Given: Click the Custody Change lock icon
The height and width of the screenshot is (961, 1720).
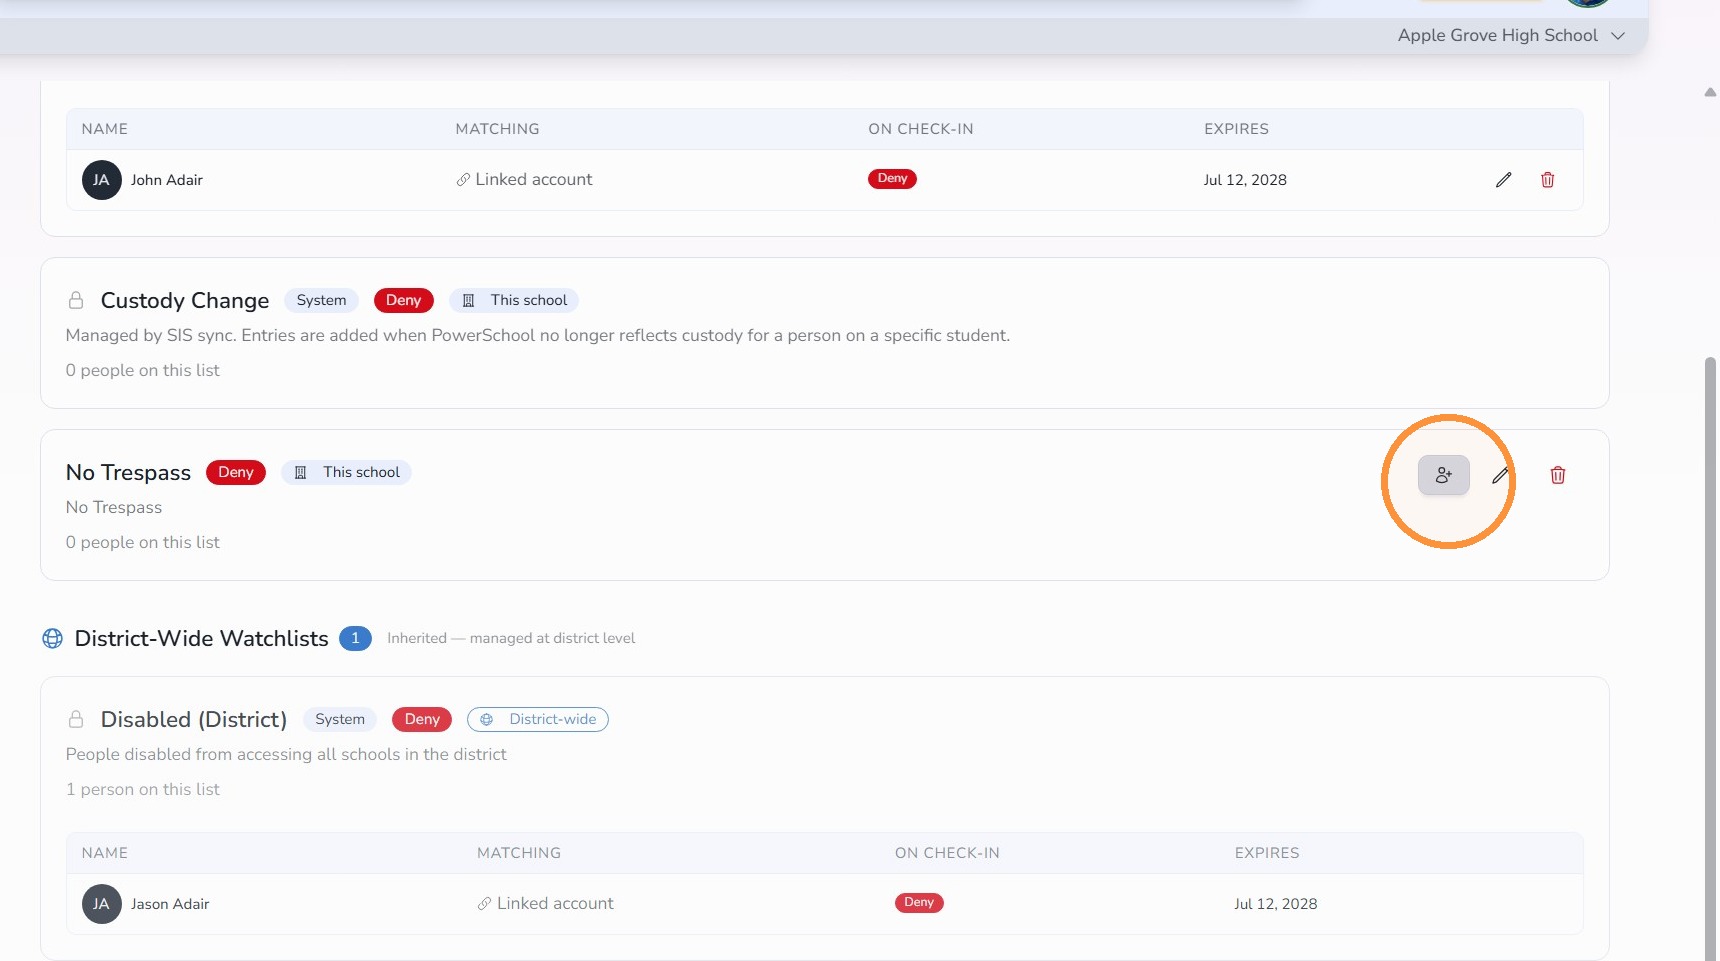Looking at the screenshot, I should (x=76, y=300).
